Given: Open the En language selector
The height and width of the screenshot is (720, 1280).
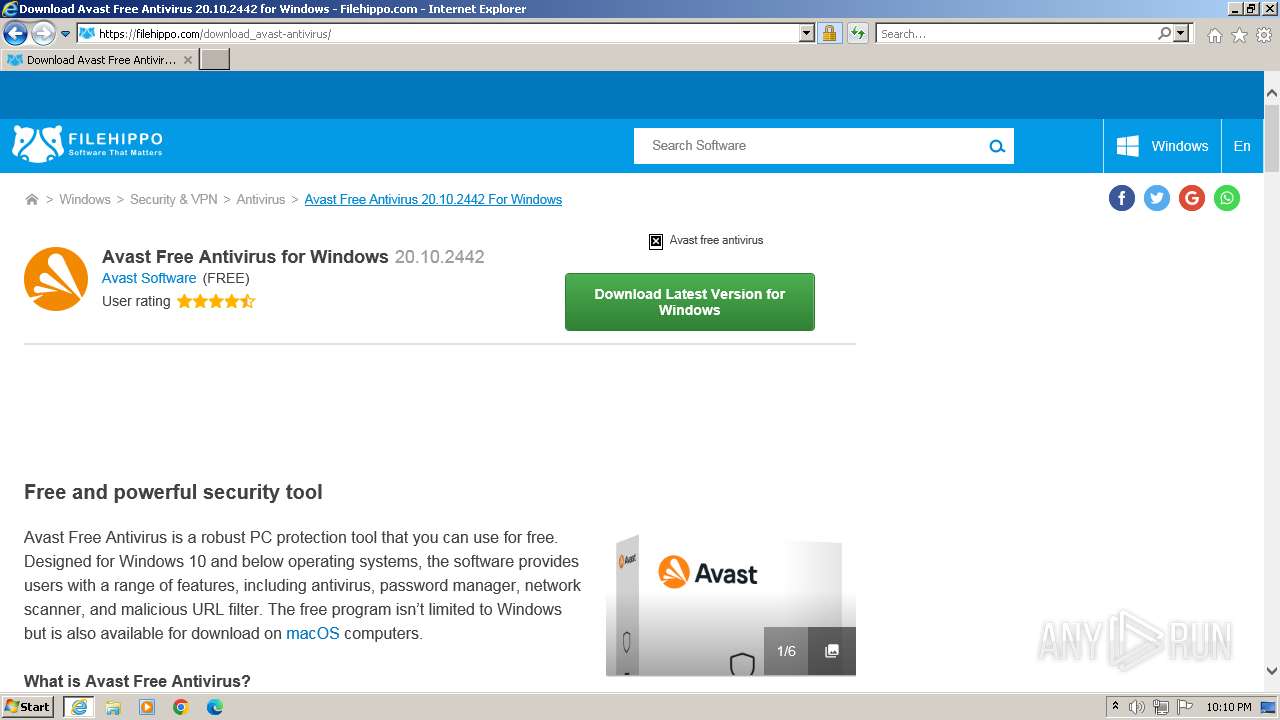Looking at the screenshot, I should 1242,146.
